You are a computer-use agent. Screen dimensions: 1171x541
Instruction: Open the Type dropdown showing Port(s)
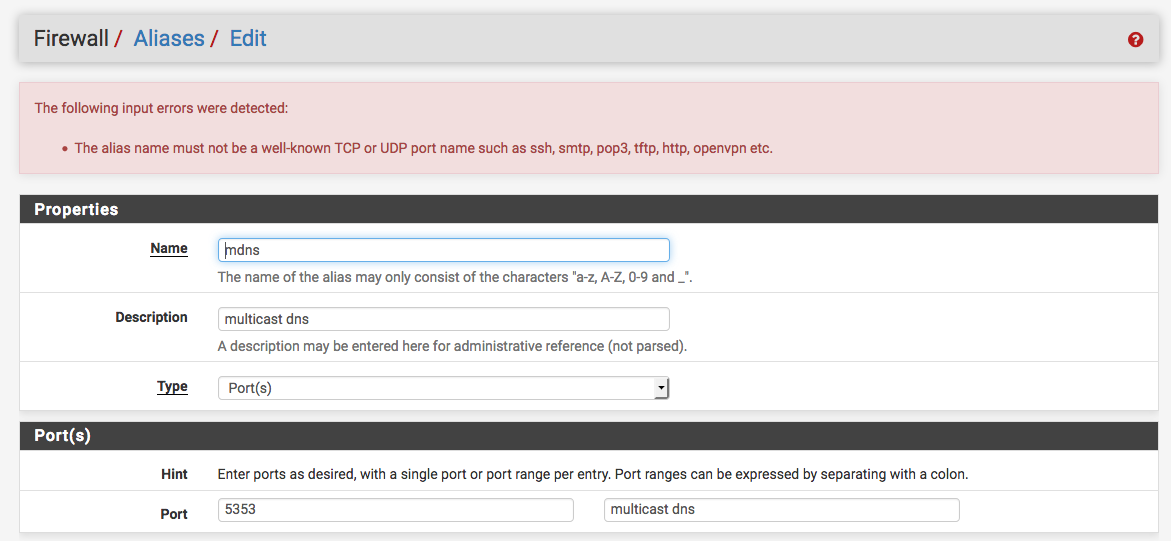click(444, 389)
